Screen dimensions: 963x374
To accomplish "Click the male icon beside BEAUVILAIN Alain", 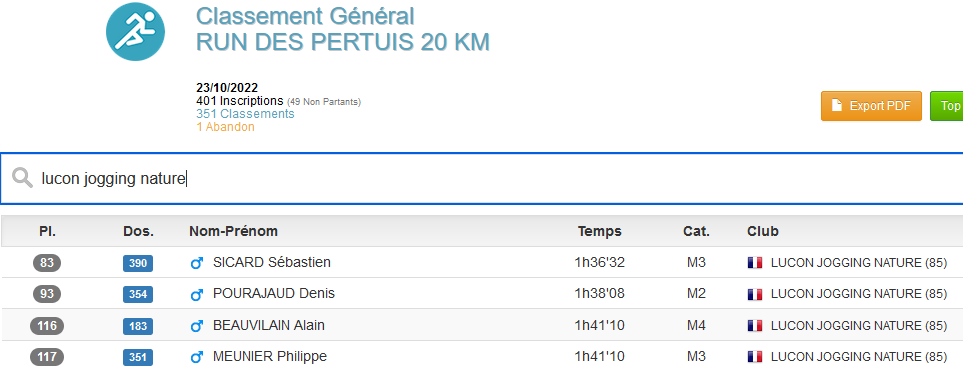I will (197, 326).
